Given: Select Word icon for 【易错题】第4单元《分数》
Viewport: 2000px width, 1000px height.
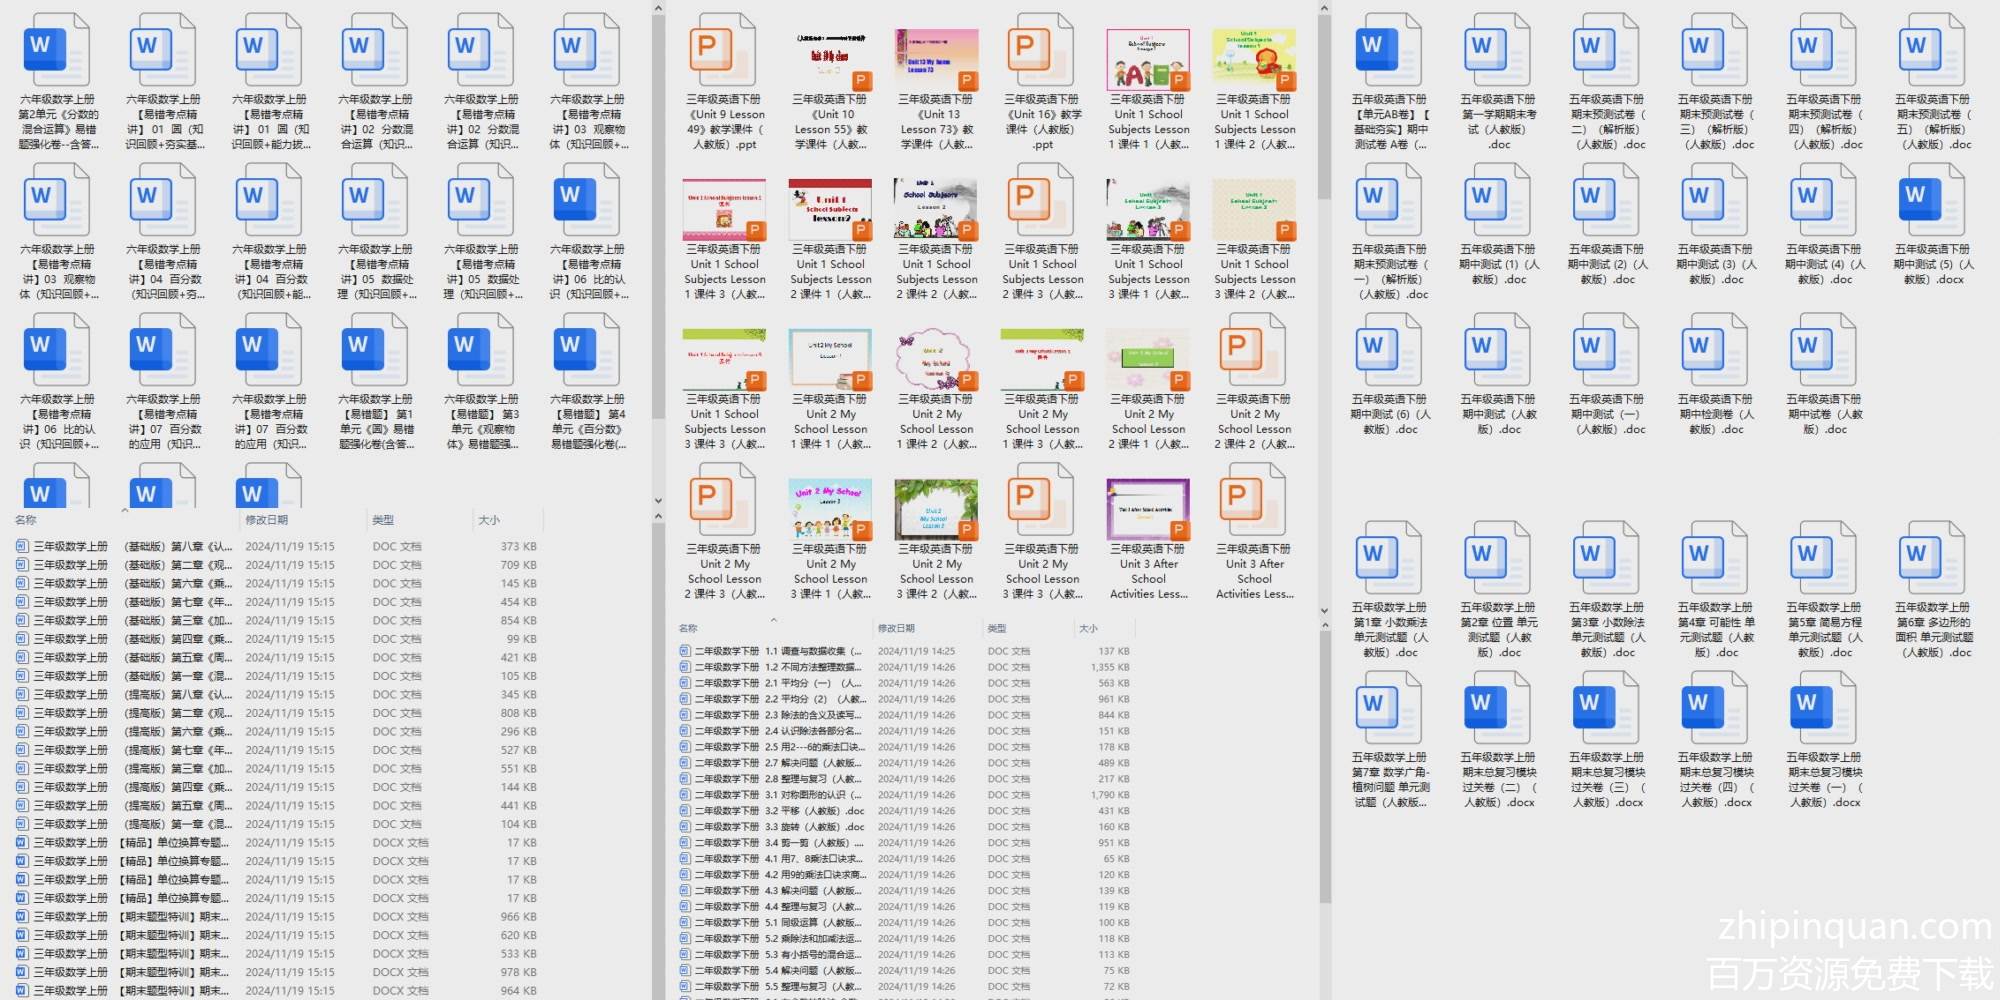Looking at the screenshot, I should (x=586, y=350).
